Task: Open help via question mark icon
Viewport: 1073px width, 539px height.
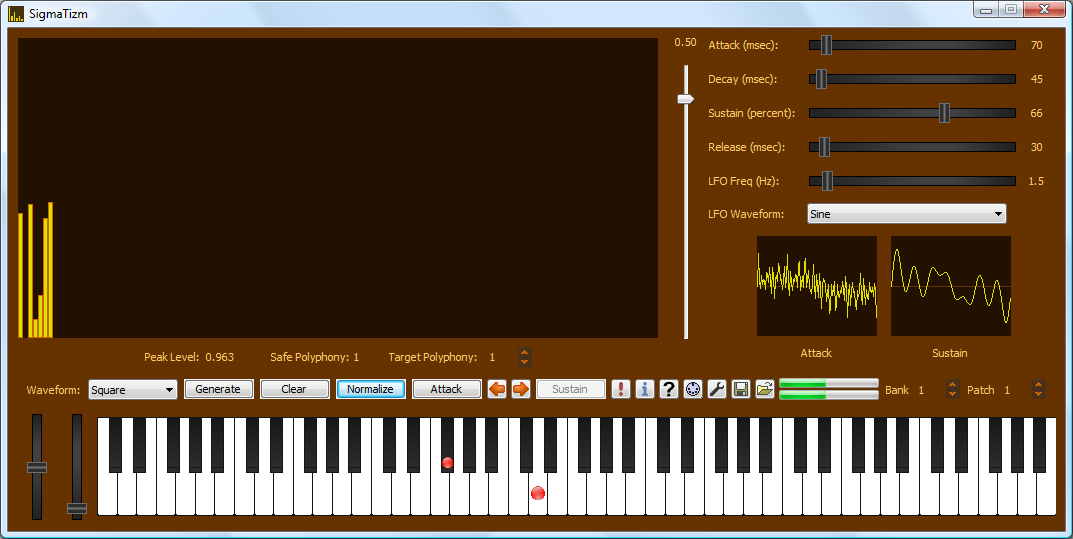Action: click(x=669, y=389)
